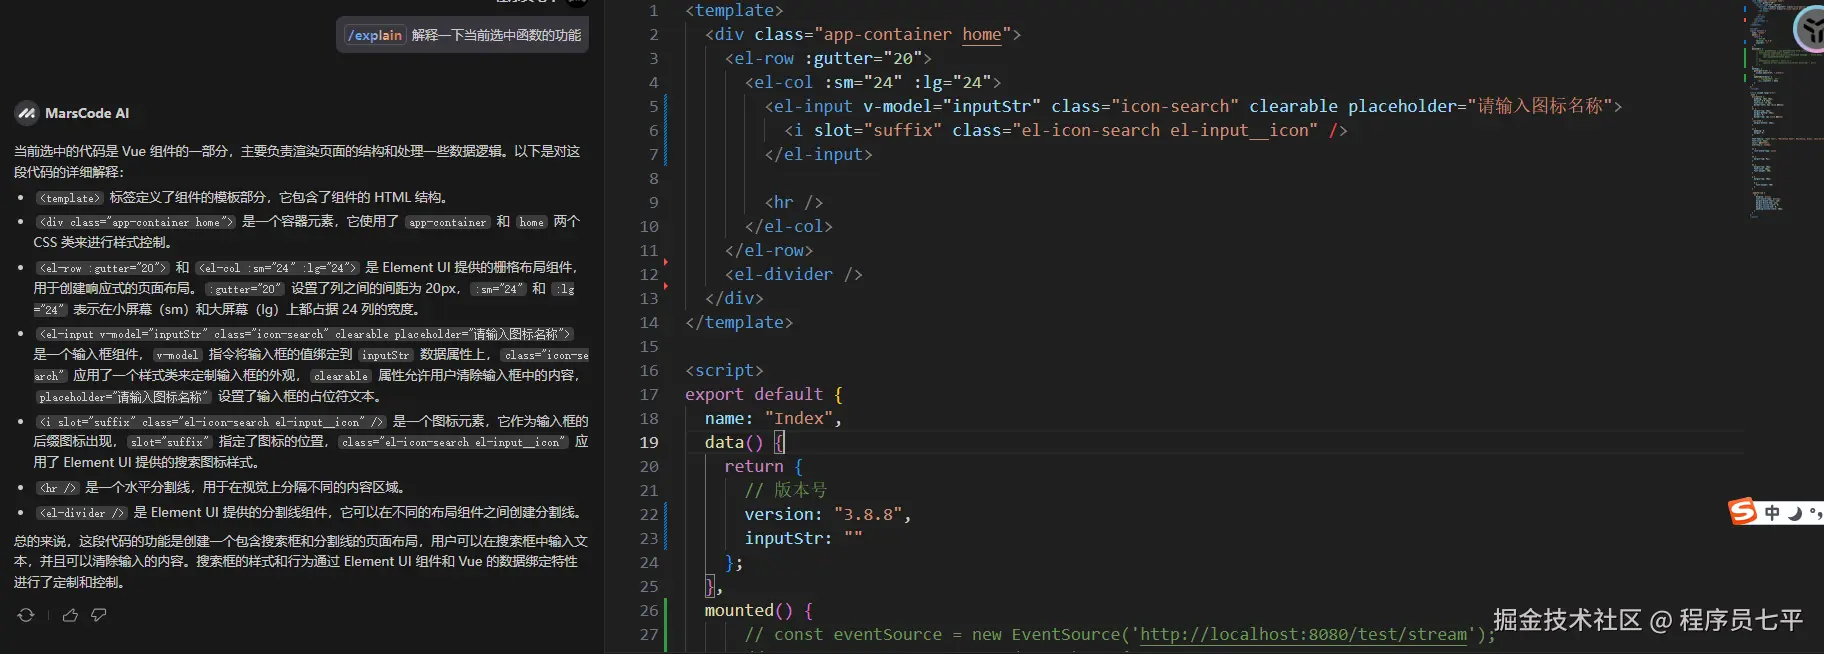Click the name: "Index" property line
This screenshot has height=654, width=1824.
[x=773, y=418]
